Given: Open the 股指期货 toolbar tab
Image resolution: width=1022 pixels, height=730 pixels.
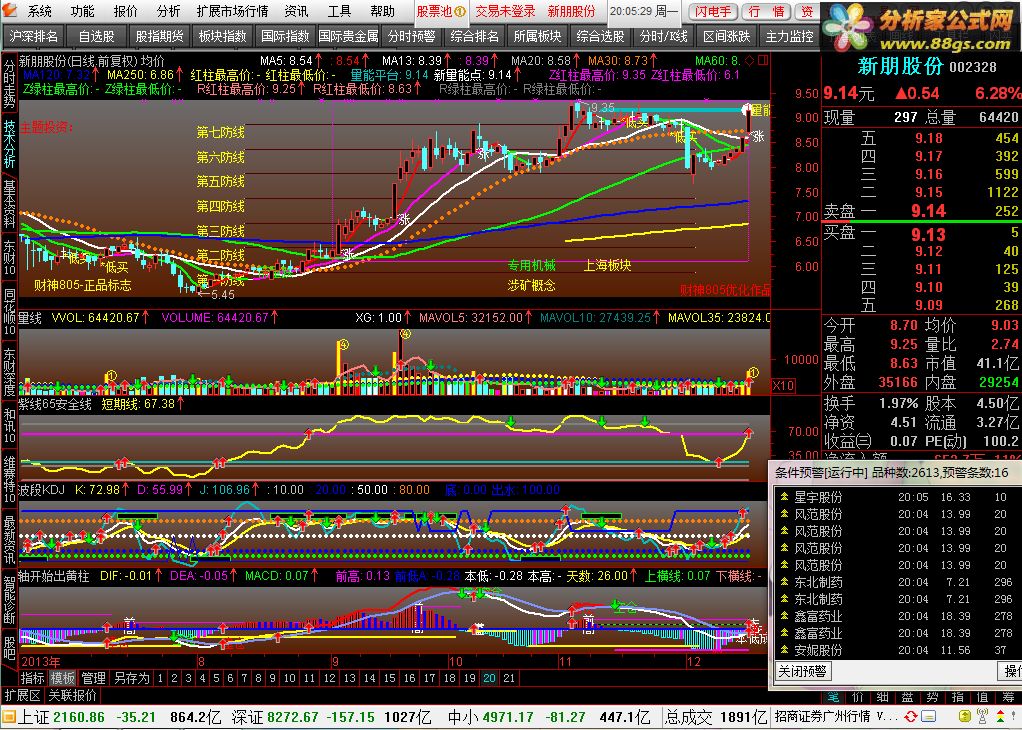Looking at the screenshot, I should pos(159,36).
